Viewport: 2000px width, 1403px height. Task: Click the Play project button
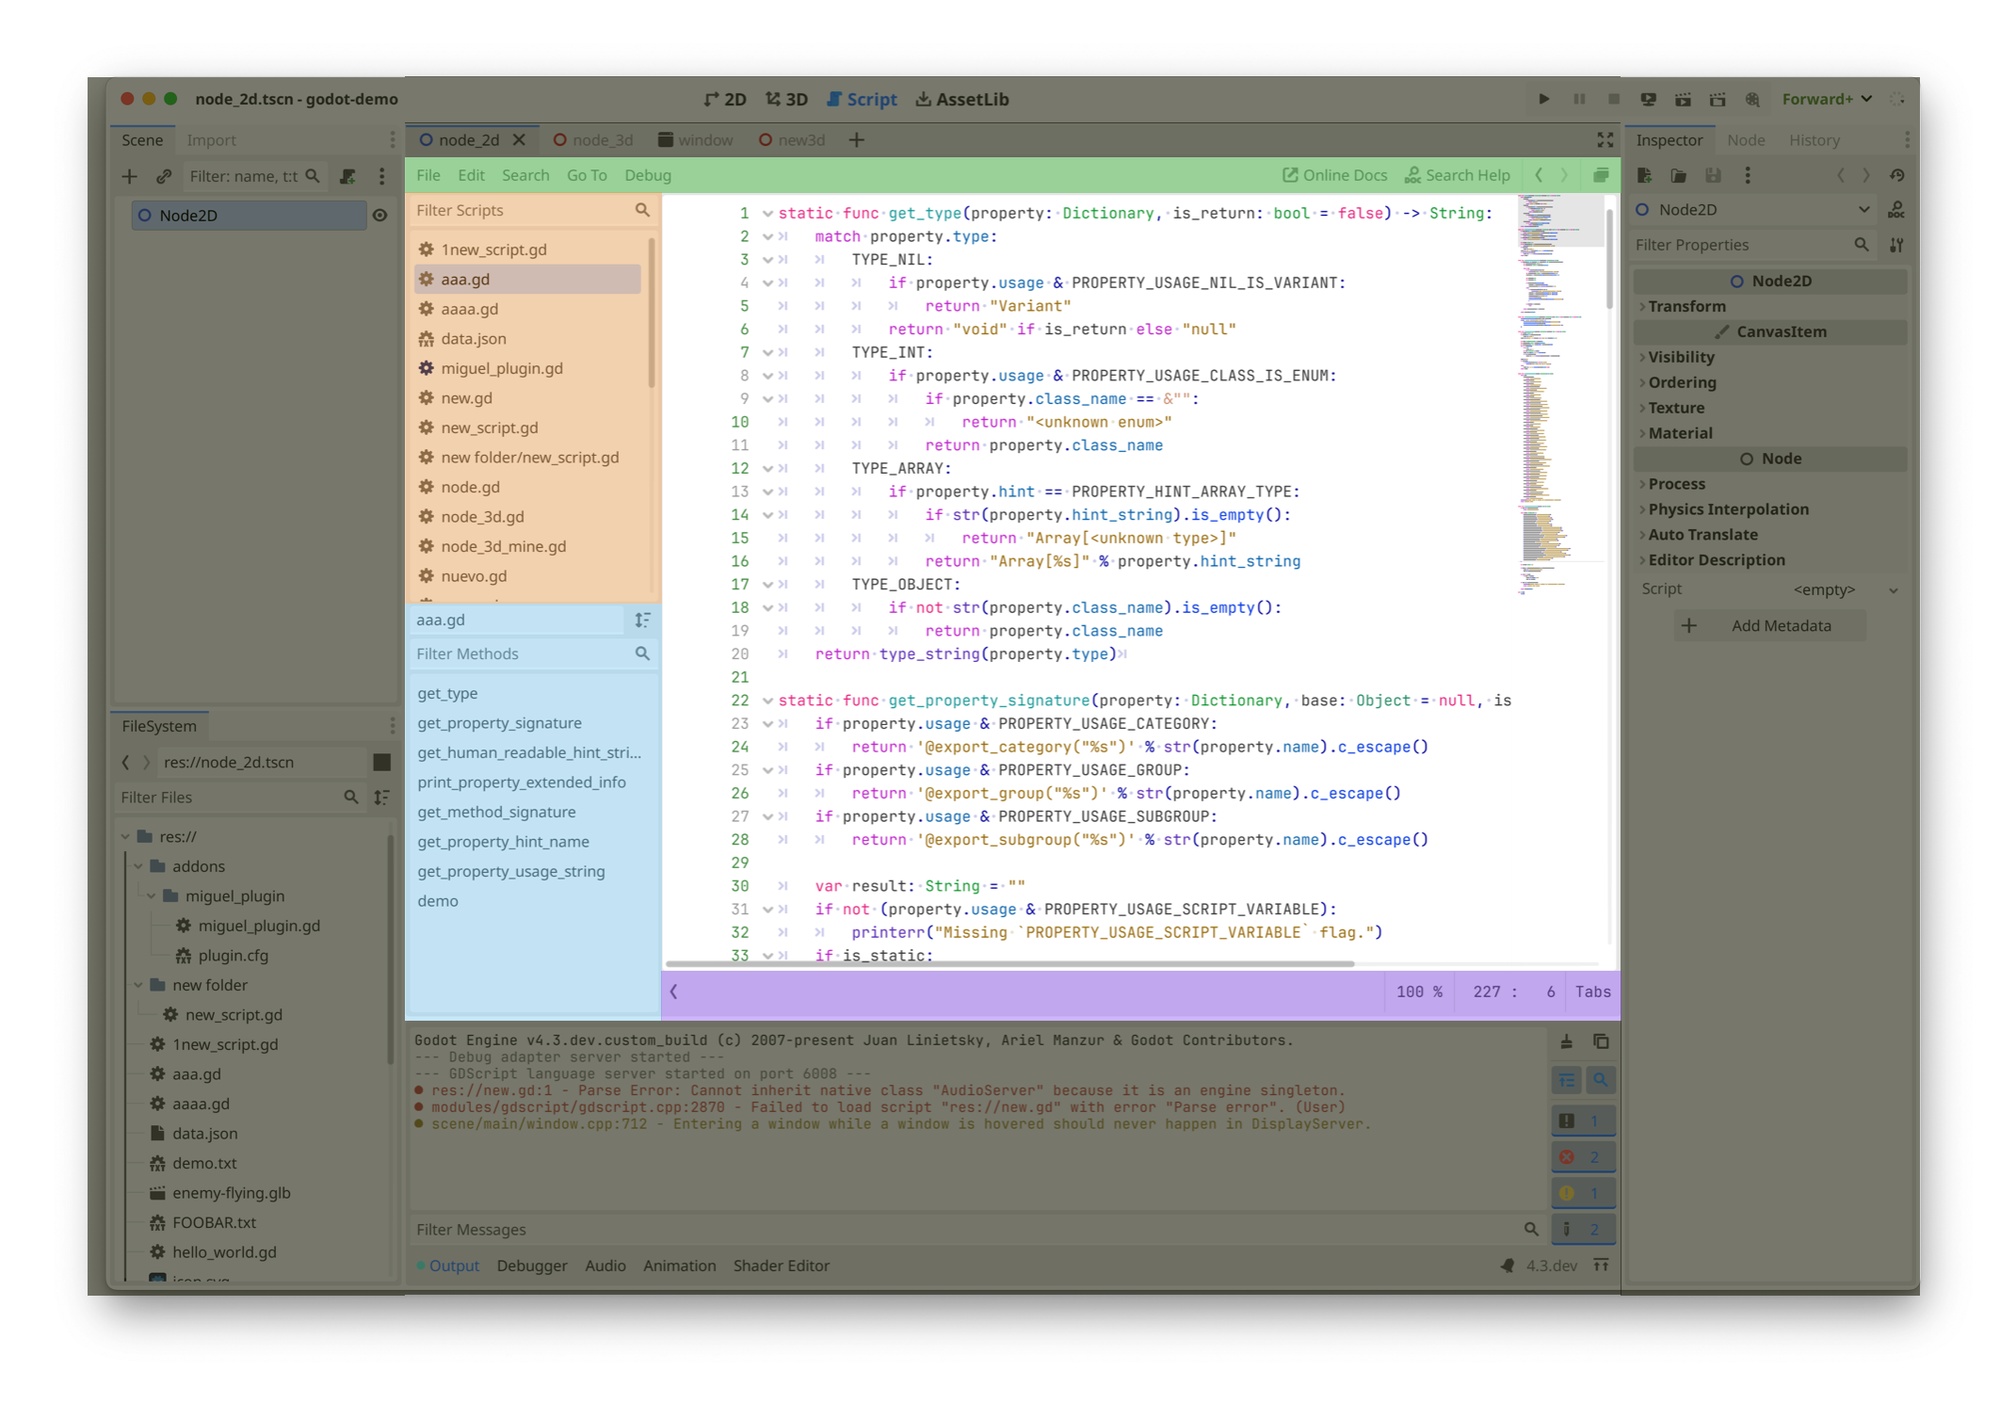pyautogui.click(x=1543, y=99)
